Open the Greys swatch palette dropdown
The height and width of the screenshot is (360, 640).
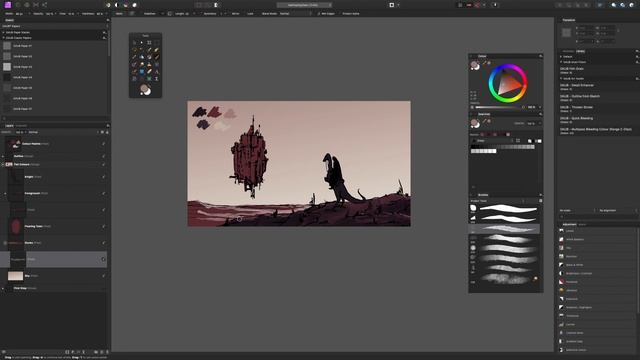(x=493, y=141)
